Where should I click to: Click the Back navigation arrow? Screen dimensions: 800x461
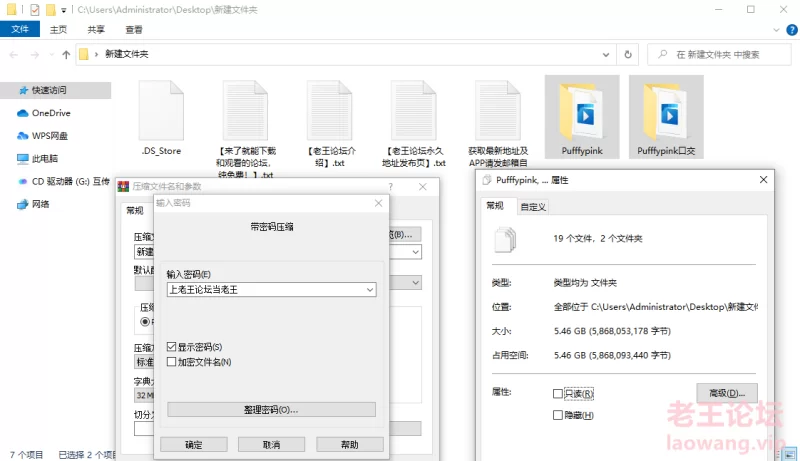pos(13,54)
